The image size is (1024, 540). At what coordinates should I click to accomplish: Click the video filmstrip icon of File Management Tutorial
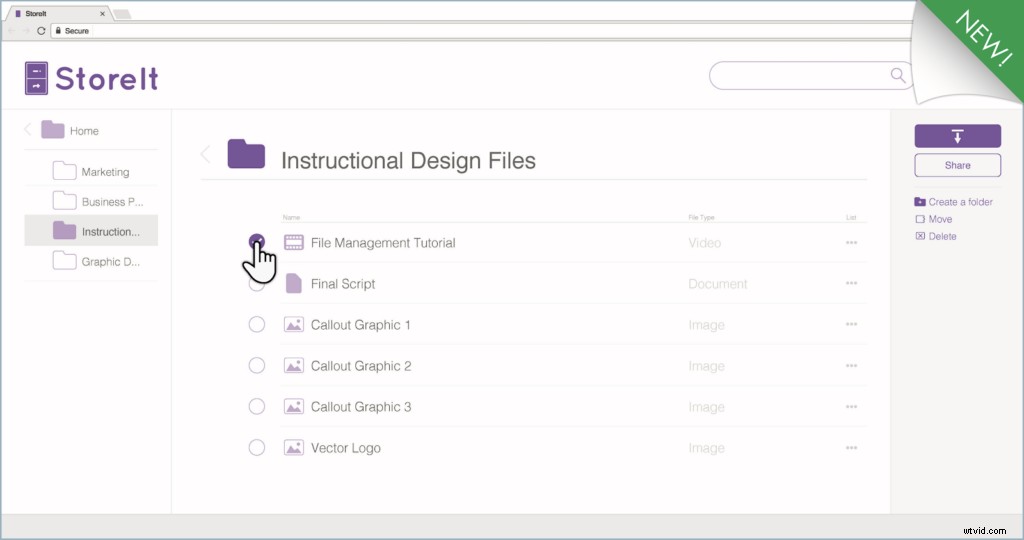pyautogui.click(x=294, y=242)
